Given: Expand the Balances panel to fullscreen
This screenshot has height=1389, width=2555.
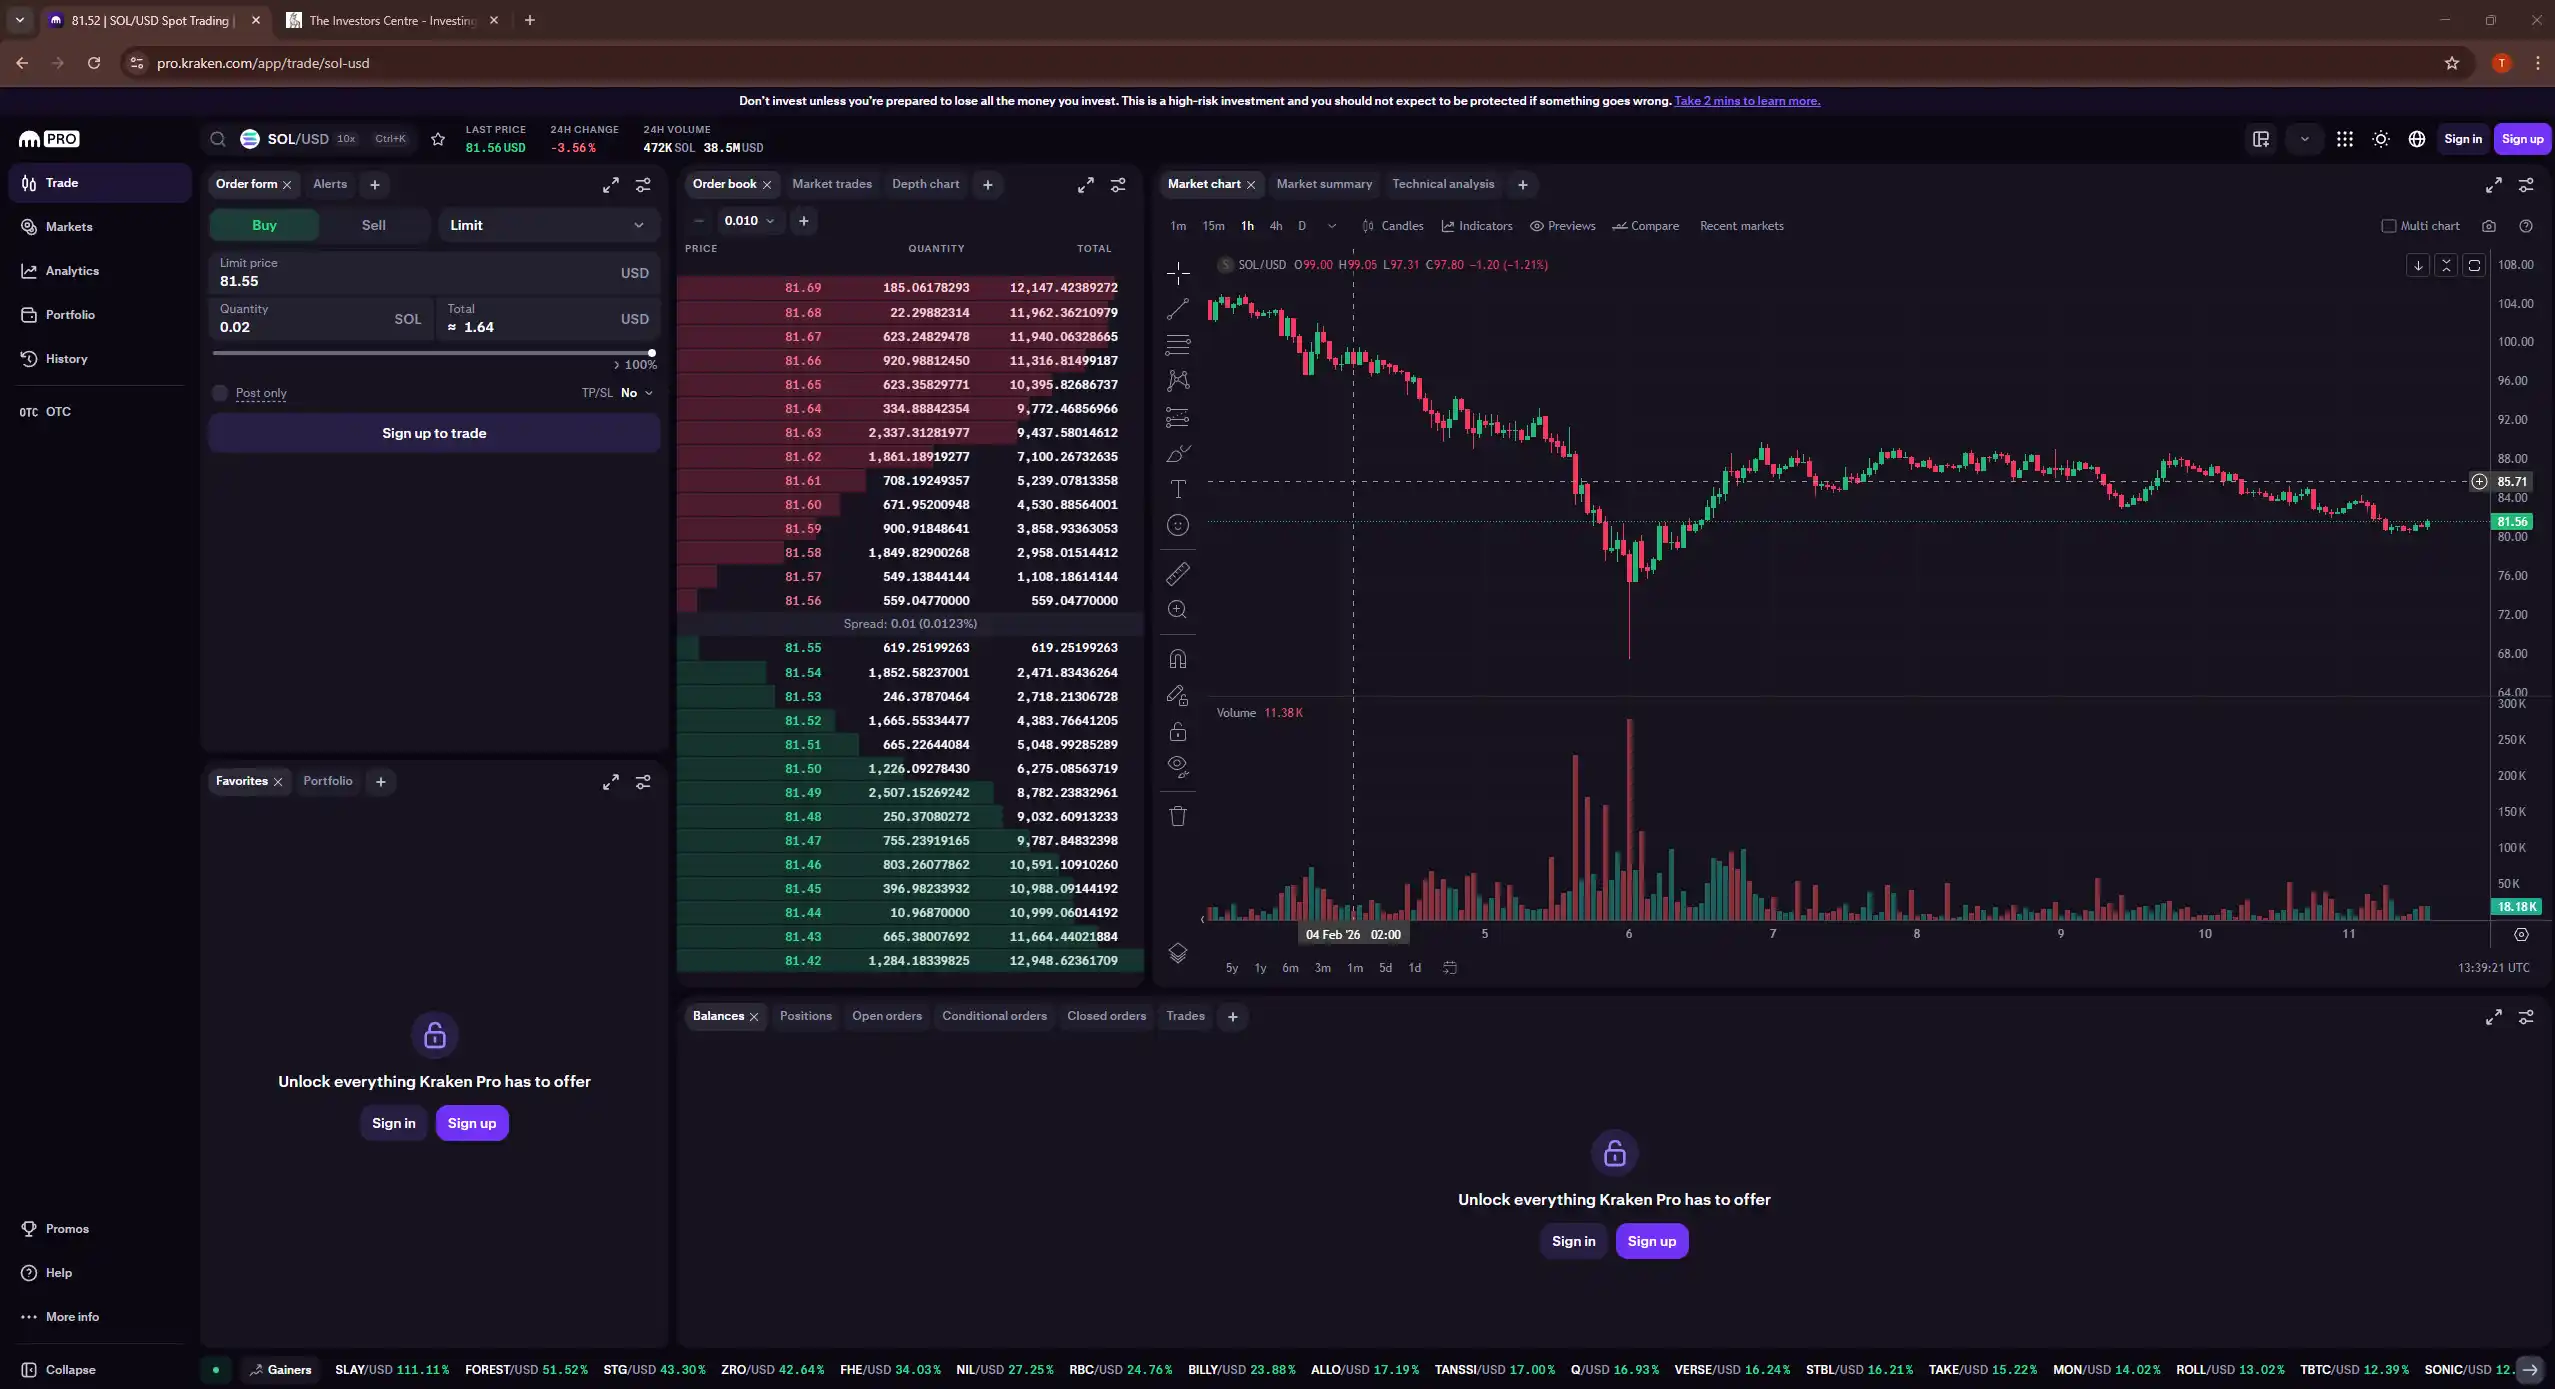Looking at the screenshot, I should [x=2493, y=1017].
